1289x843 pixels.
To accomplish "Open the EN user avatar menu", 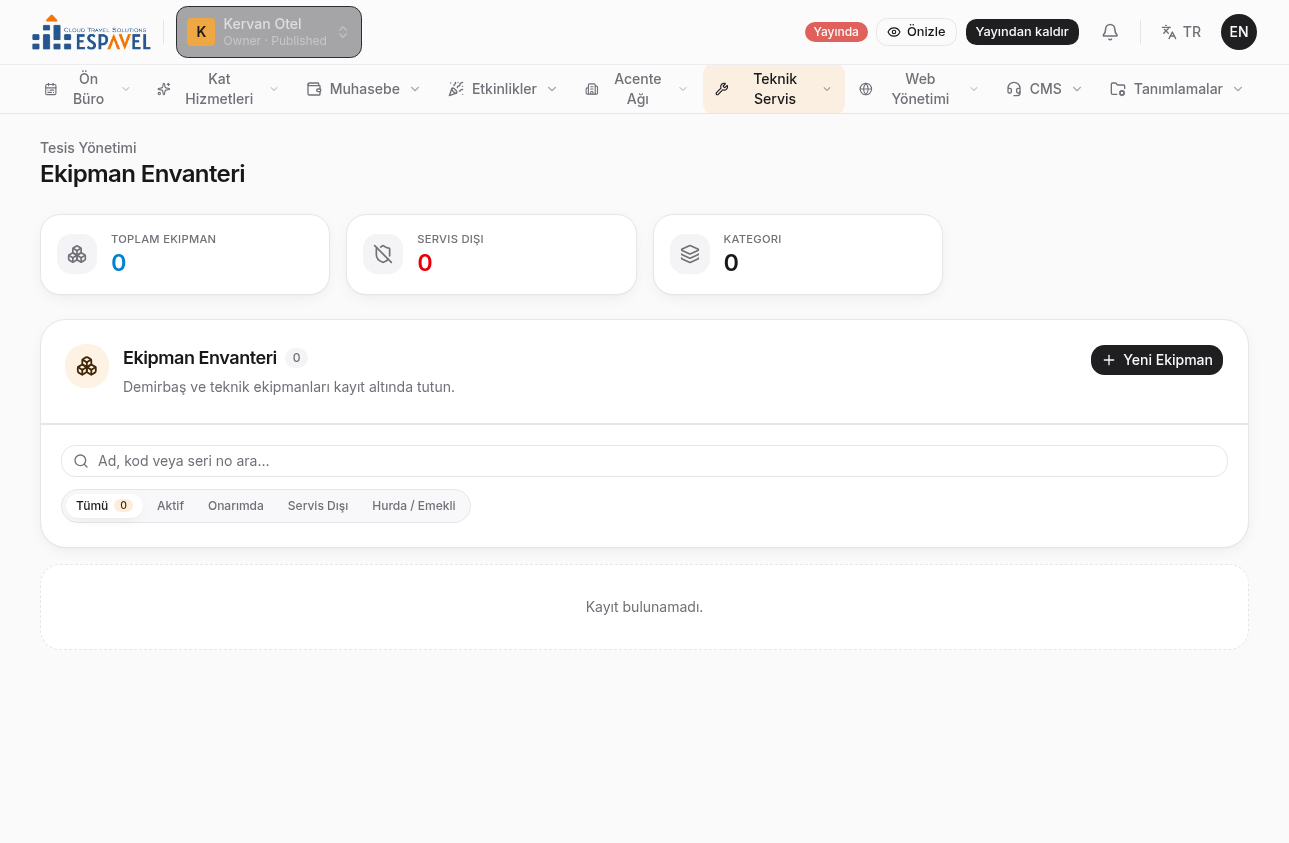I will pos(1239,32).
